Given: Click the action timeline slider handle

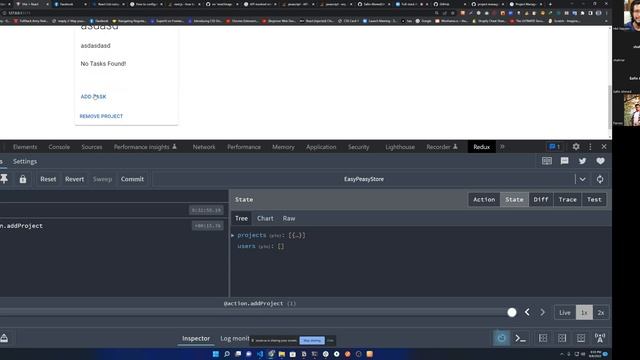Looking at the screenshot, I should (512, 312).
